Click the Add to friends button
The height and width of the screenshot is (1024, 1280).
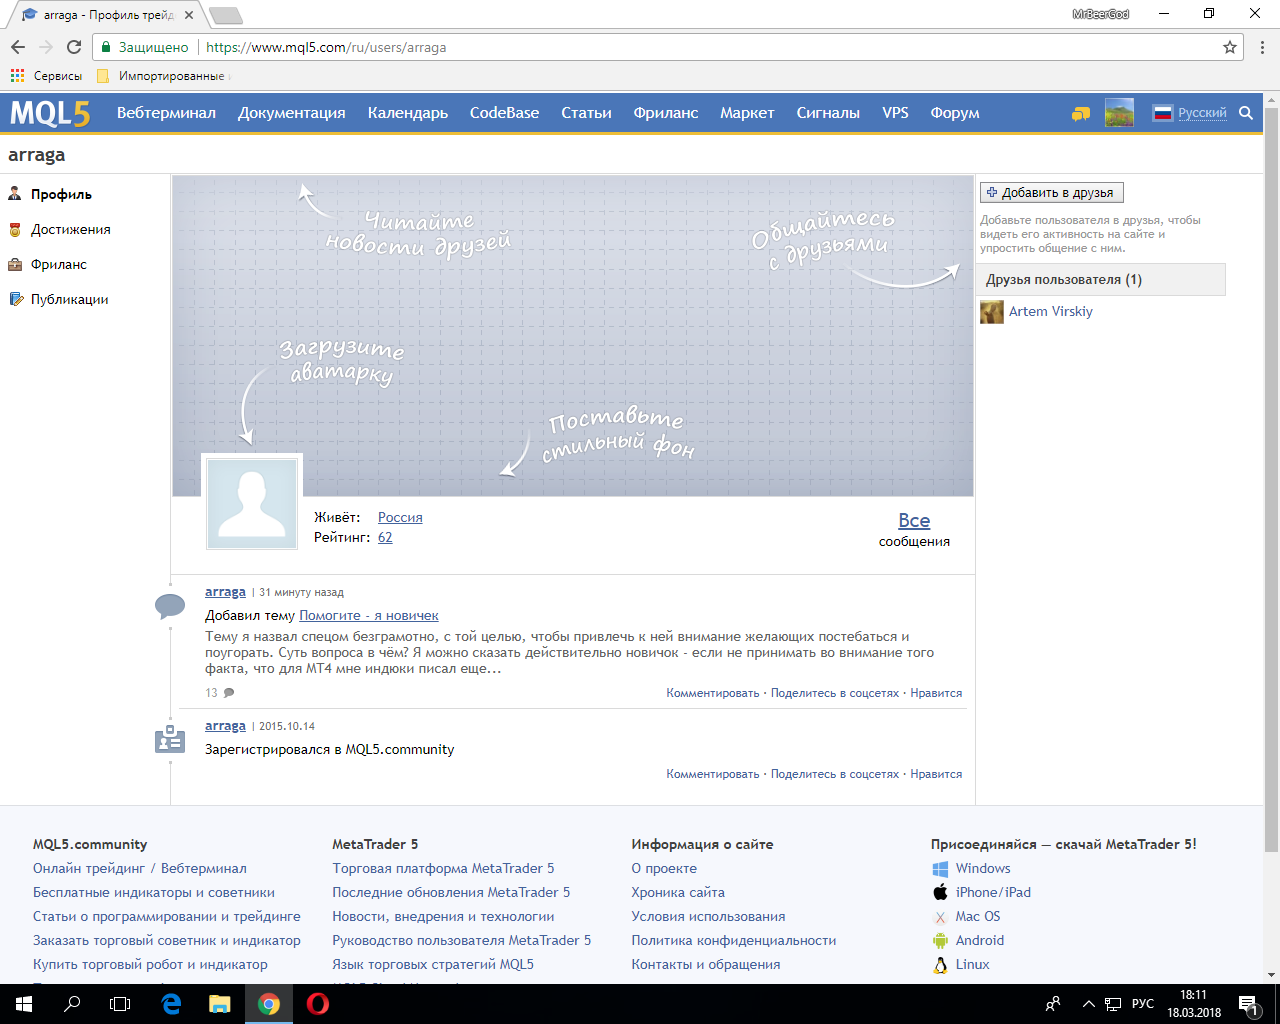pyautogui.click(x=1052, y=193)
